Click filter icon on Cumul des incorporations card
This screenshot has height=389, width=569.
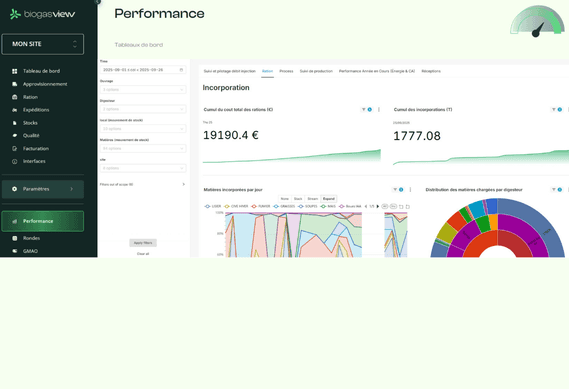coord(554,110)
